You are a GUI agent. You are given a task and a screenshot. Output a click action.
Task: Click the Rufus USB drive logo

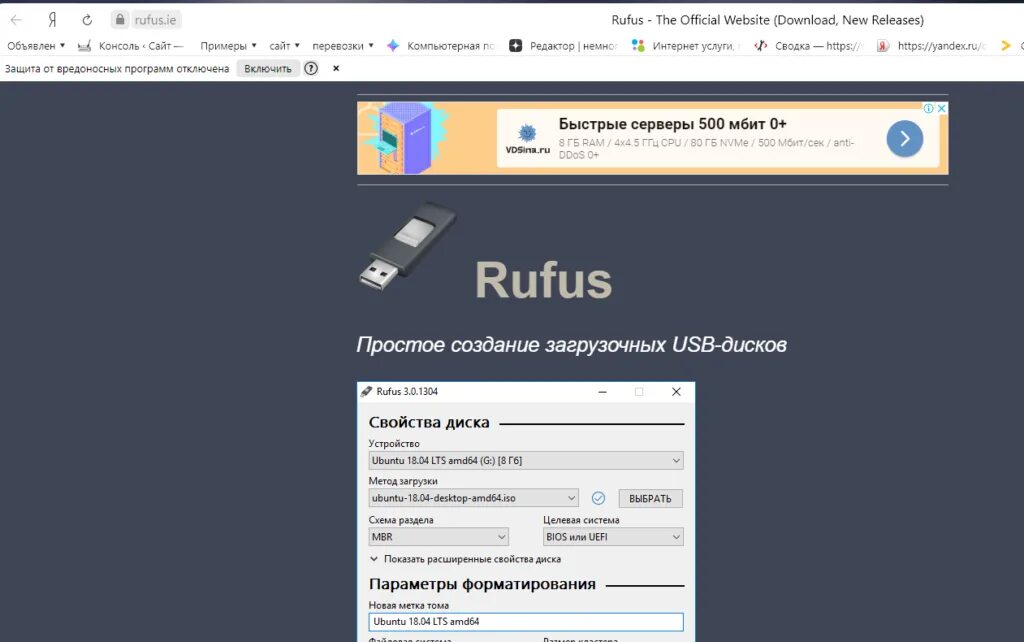(408, 247)
